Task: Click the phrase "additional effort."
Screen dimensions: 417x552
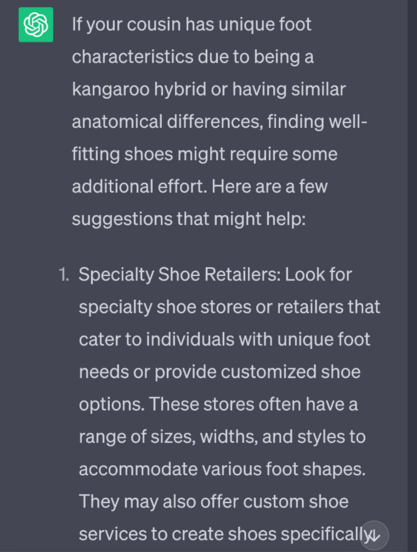Action: [x=139, y=186]
